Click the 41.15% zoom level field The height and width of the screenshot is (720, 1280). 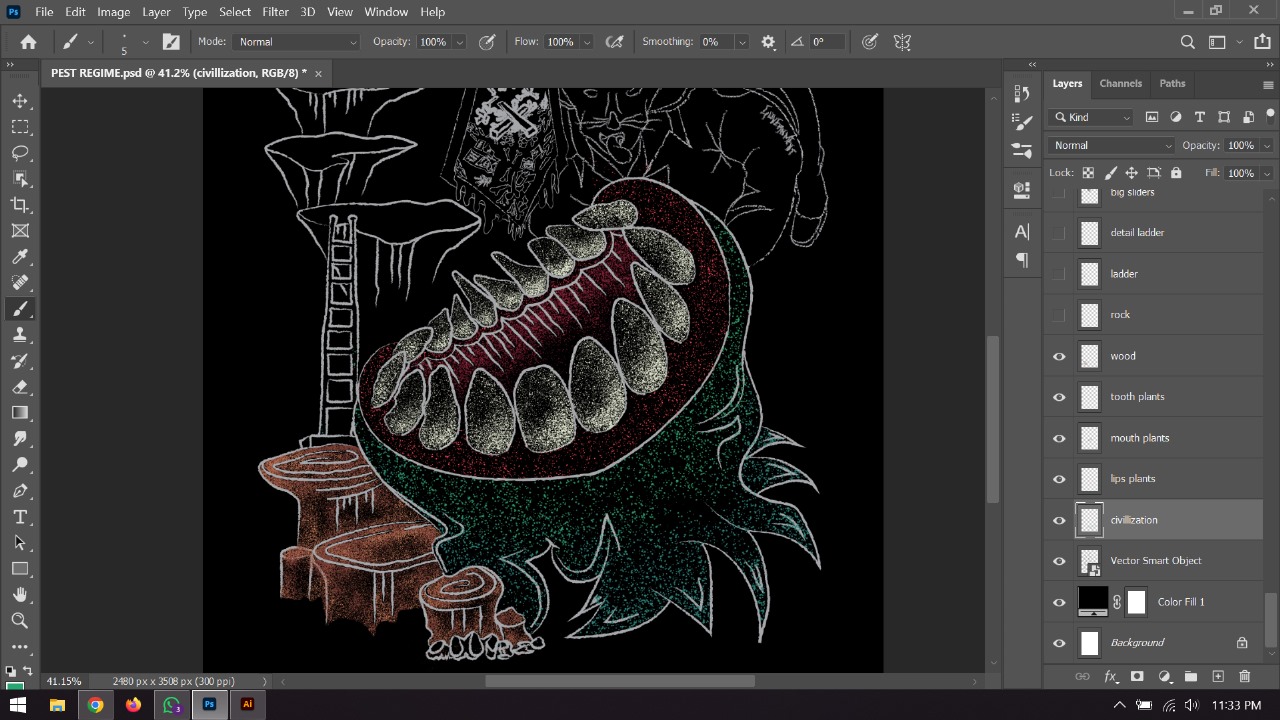click(x=64, y=681)
